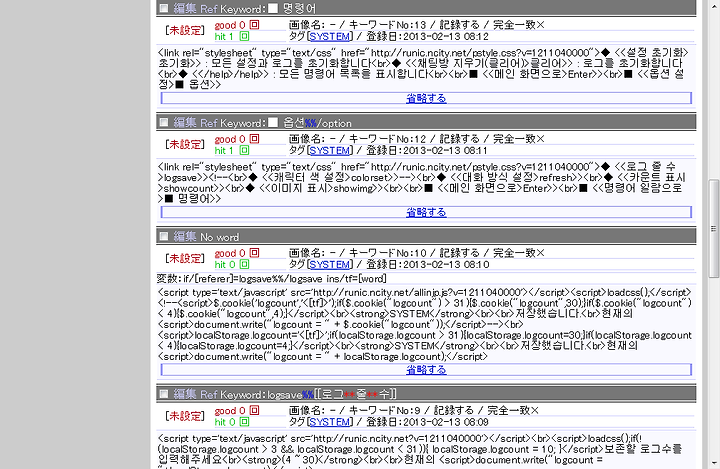Click the No word title text
The image size is (720, 469).
coord(219,237)
